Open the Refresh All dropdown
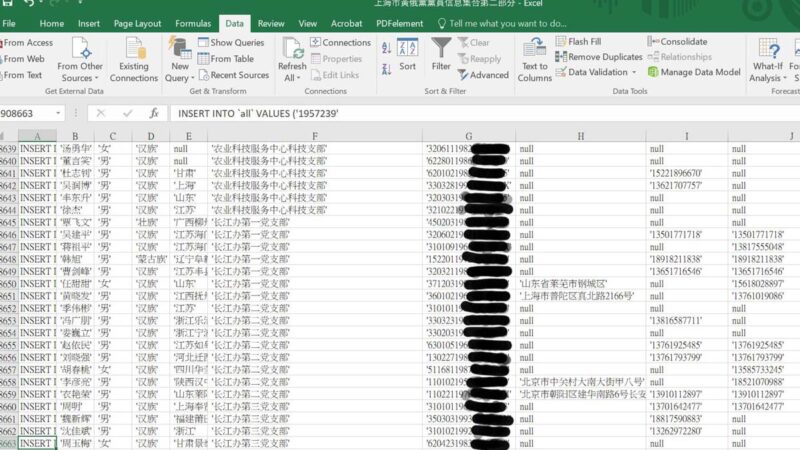 [293, 78]
